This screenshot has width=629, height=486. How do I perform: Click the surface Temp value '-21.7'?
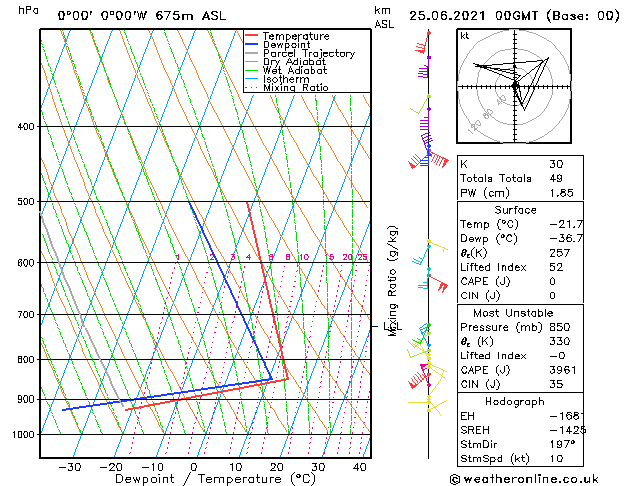click(x=566, y=224)
